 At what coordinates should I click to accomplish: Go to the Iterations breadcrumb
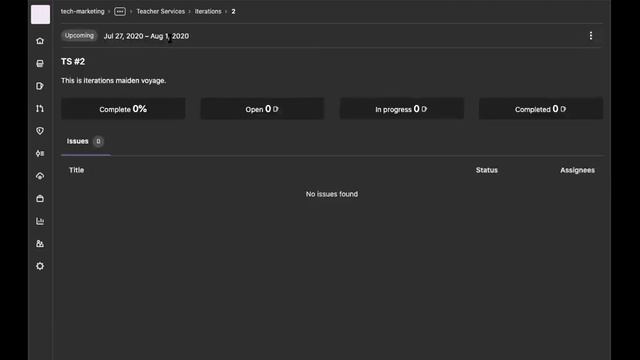pos(208,11)
